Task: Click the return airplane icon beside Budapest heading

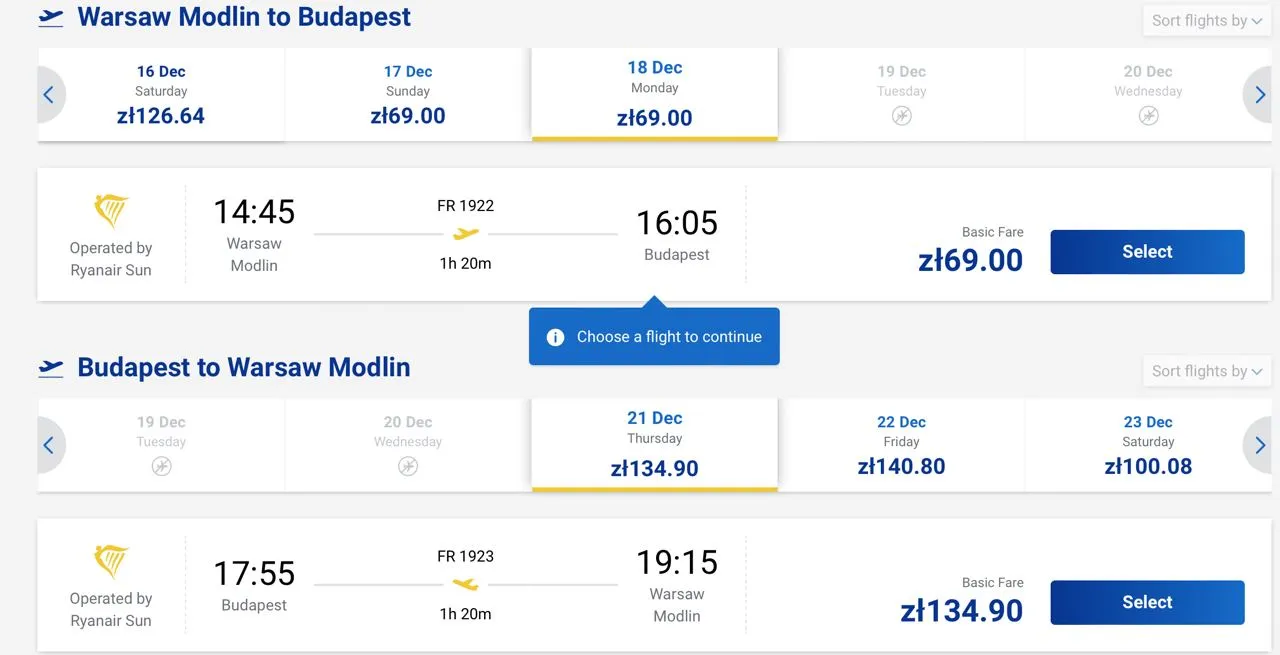Action: coord(51,368)
